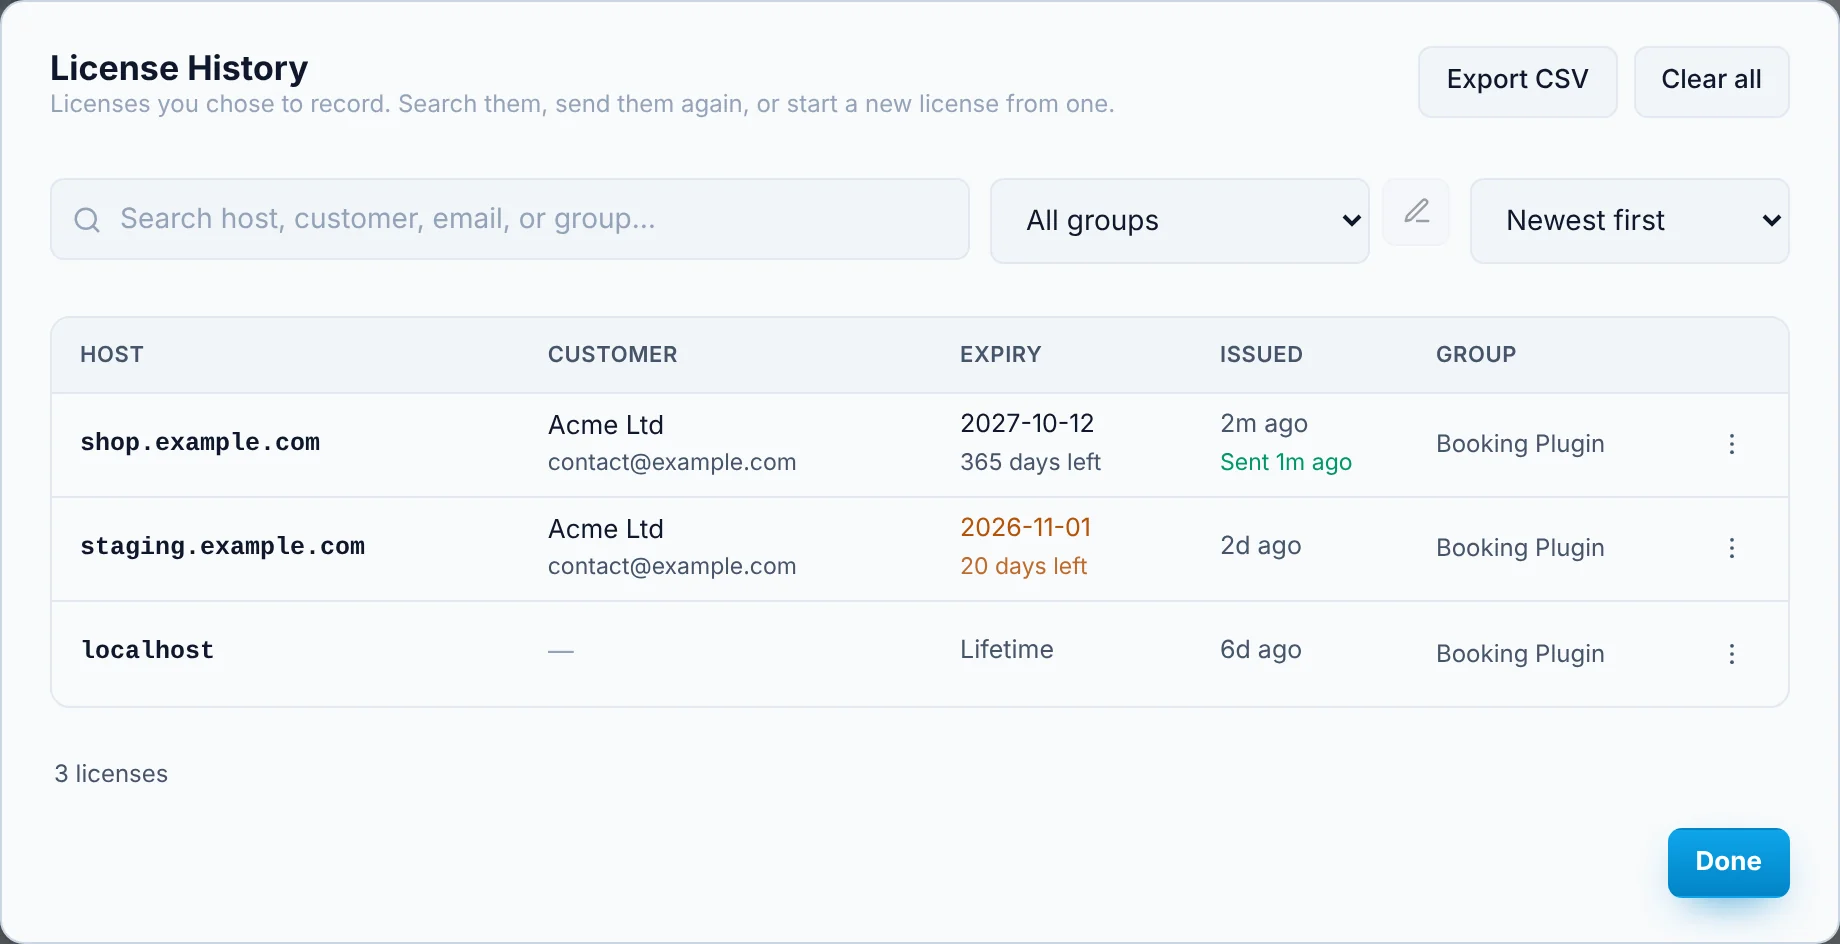Click the ISSUED column header
Image resolution: width=1840 pixels, height=944 pixels.
coord(1261,354)
